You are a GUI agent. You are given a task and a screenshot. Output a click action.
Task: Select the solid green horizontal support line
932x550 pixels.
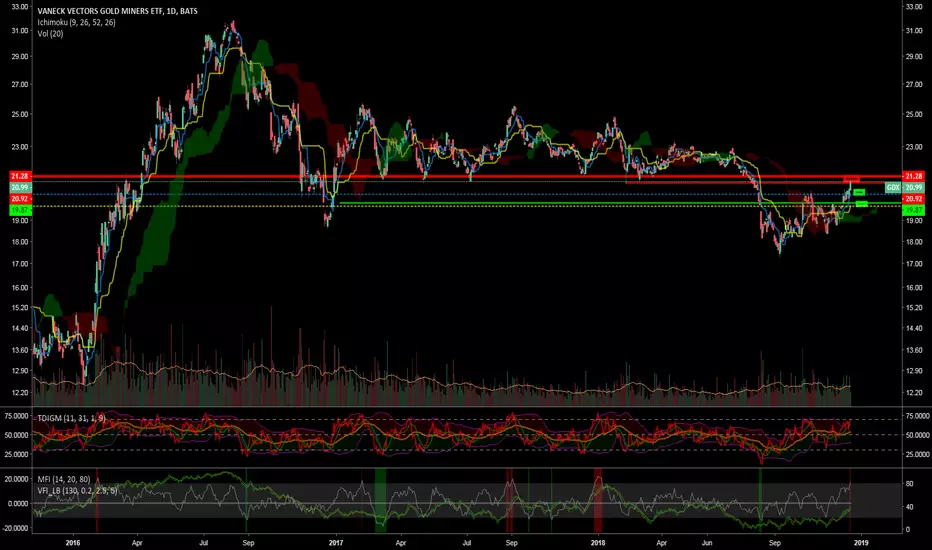tap(621, 203)
